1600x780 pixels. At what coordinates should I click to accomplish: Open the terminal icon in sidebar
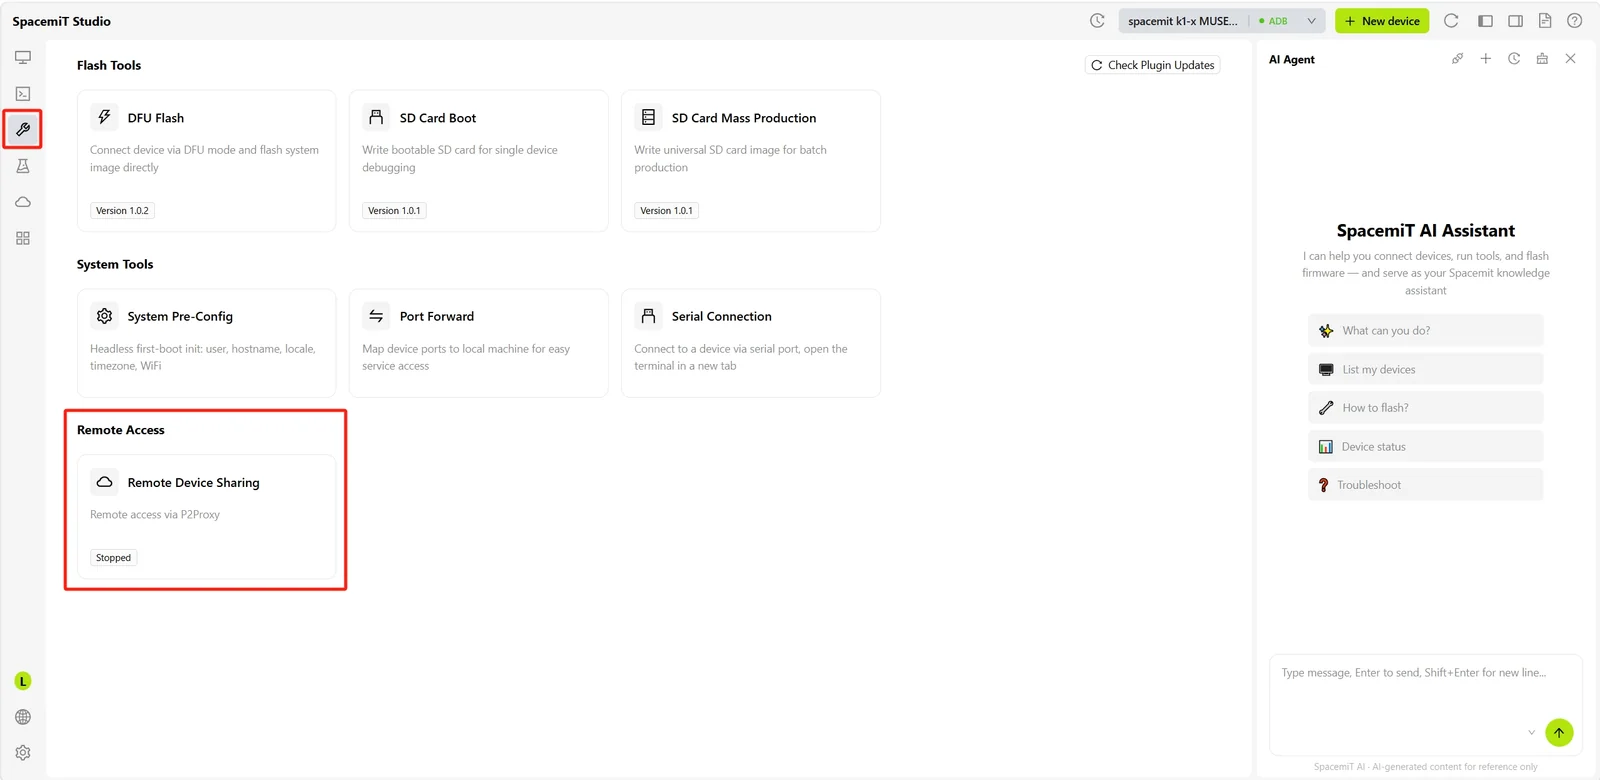(23, 93)
